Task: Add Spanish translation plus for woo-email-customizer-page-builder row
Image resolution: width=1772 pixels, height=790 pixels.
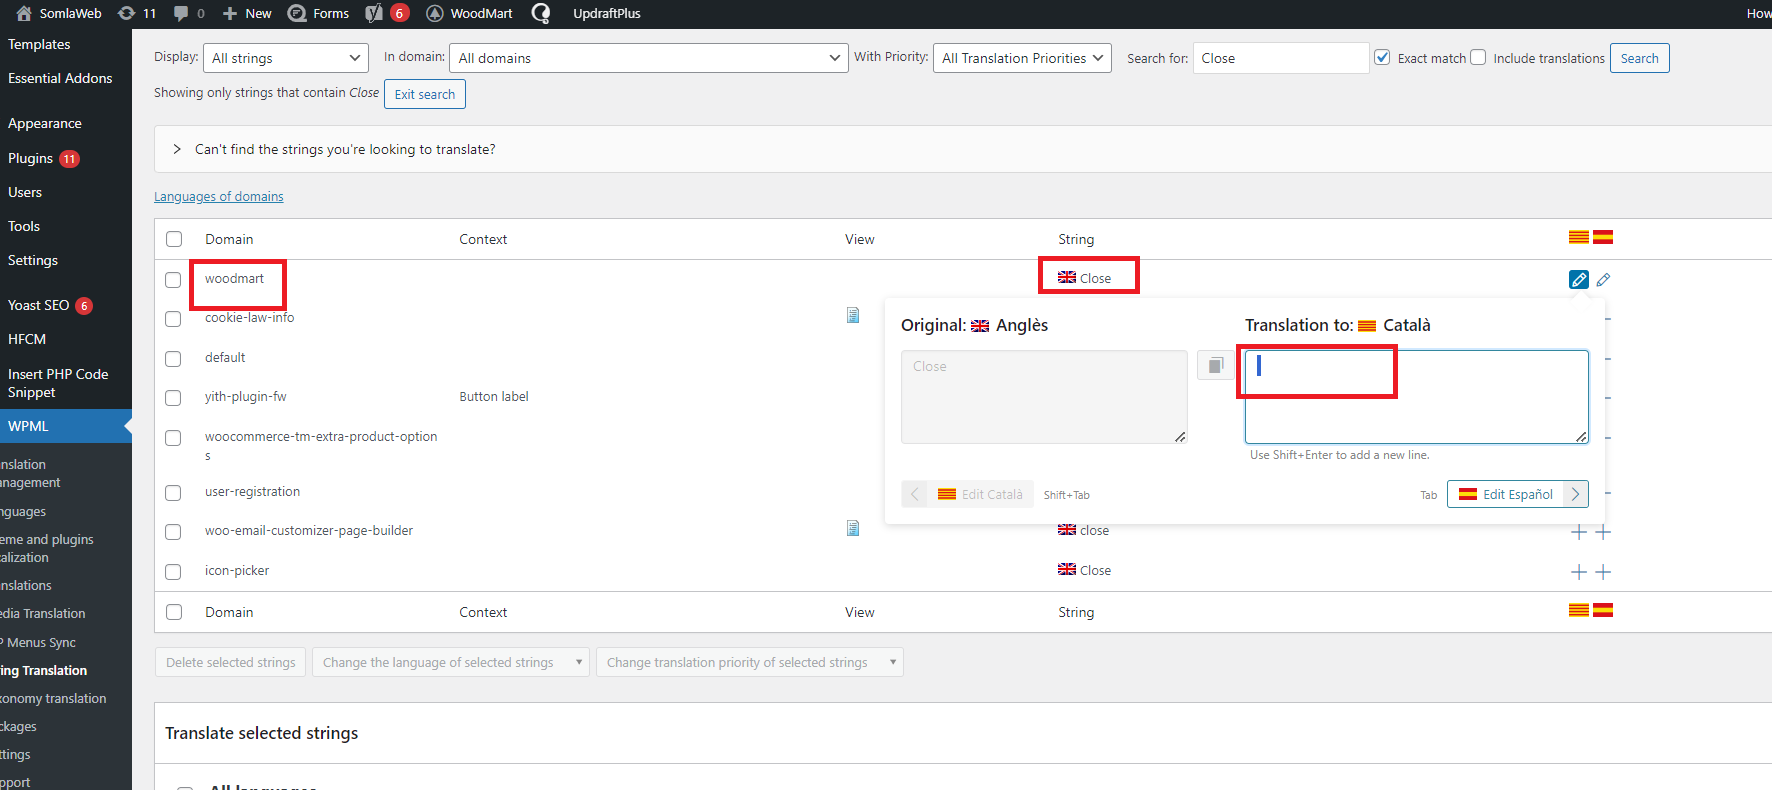Action: click(x=1603, y=532)
